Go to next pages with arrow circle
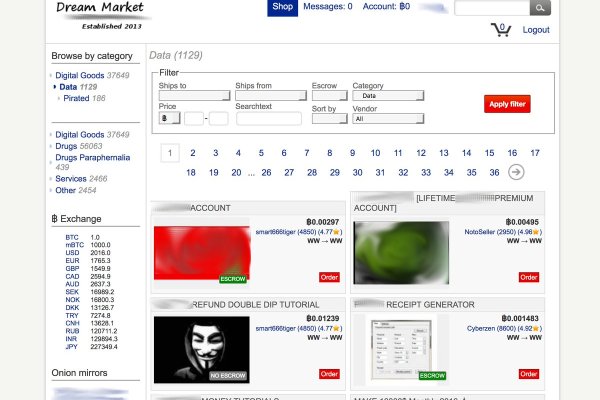Screen dimensions: 600x400 click(x=516, y=172)
